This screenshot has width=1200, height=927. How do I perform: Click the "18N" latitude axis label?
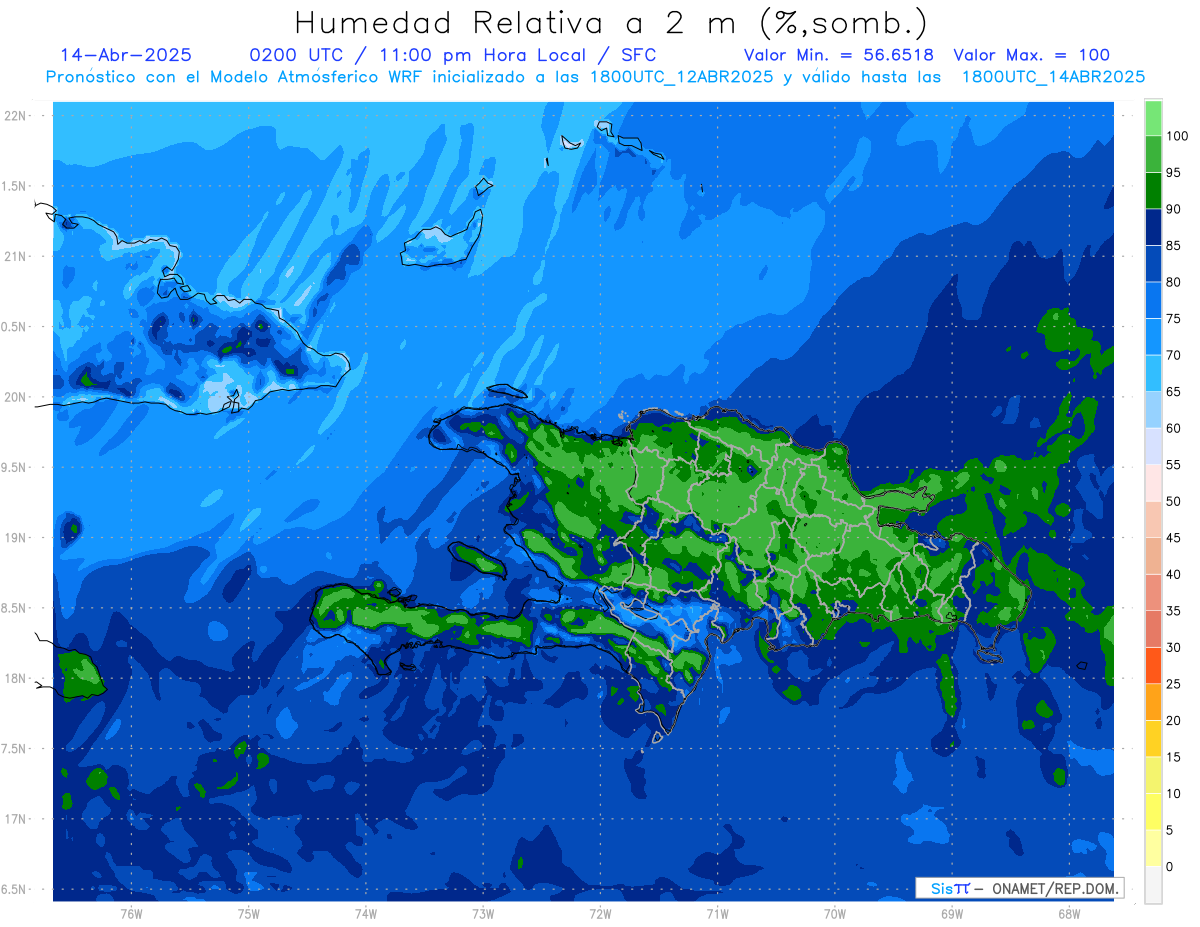click(17, 678)
